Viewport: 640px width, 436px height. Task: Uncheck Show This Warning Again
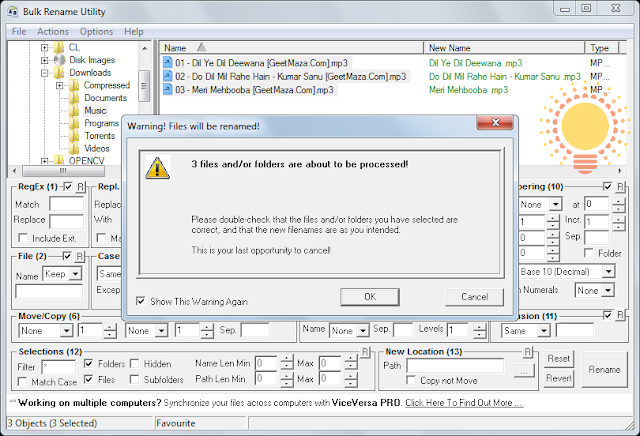pyautogui.click(x=141, y=301)
